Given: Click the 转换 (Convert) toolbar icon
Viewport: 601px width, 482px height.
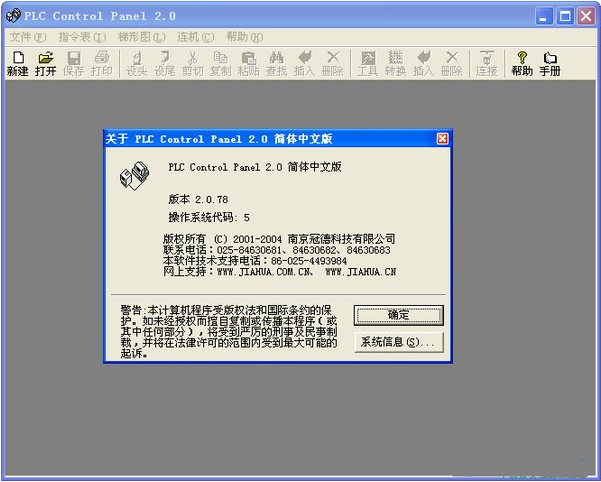Looking at the screenshot, I should (x=396, y=64).
